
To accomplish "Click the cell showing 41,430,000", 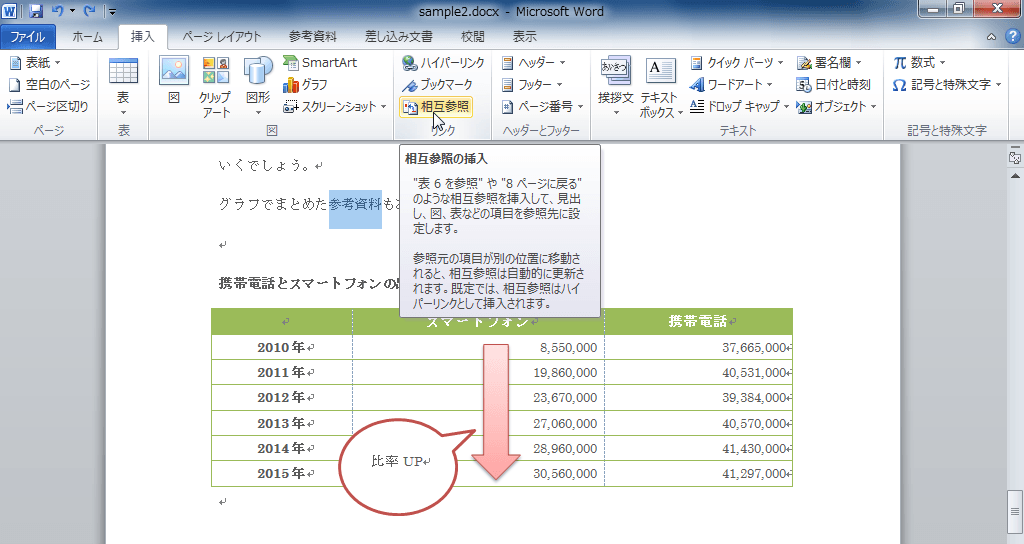I will 698,449.
